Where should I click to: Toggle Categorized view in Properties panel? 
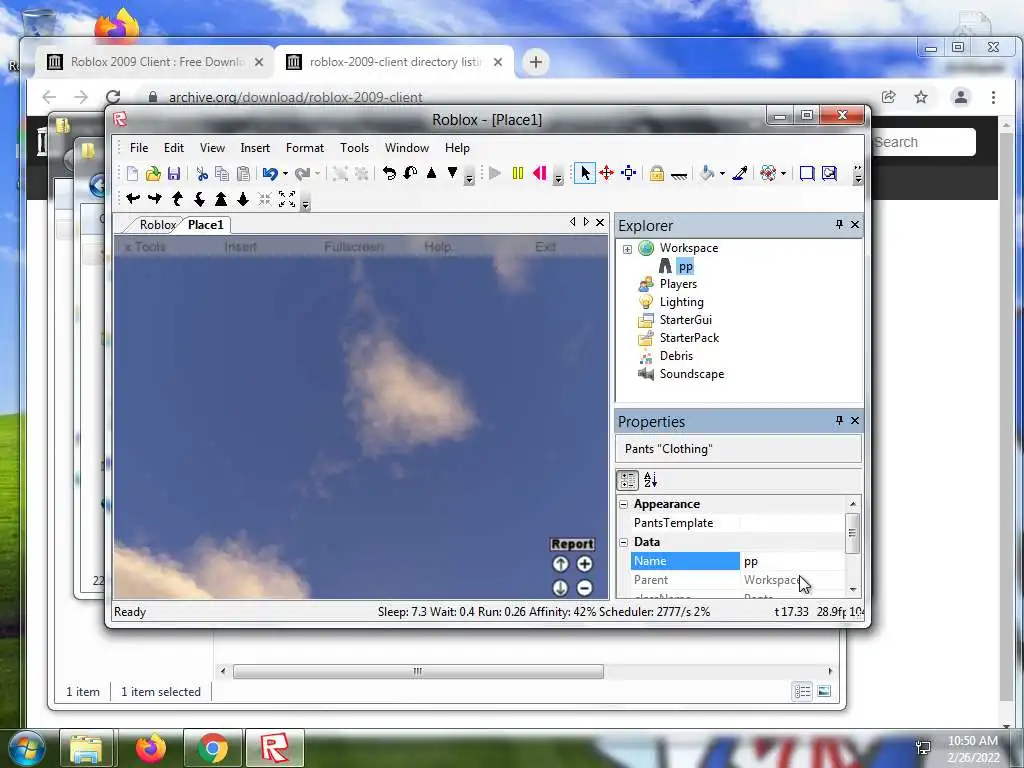click(x=628, y=480)
